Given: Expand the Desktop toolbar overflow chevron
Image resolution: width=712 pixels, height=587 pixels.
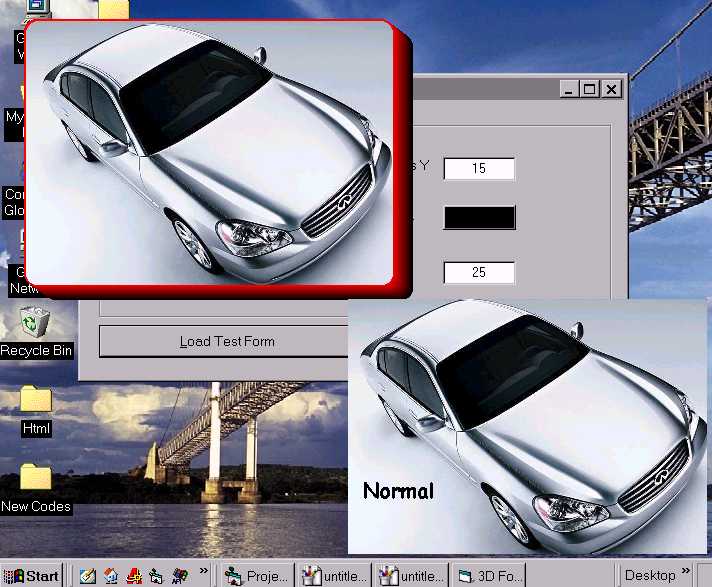Looking at the screenshot, I should coord(688,572).
